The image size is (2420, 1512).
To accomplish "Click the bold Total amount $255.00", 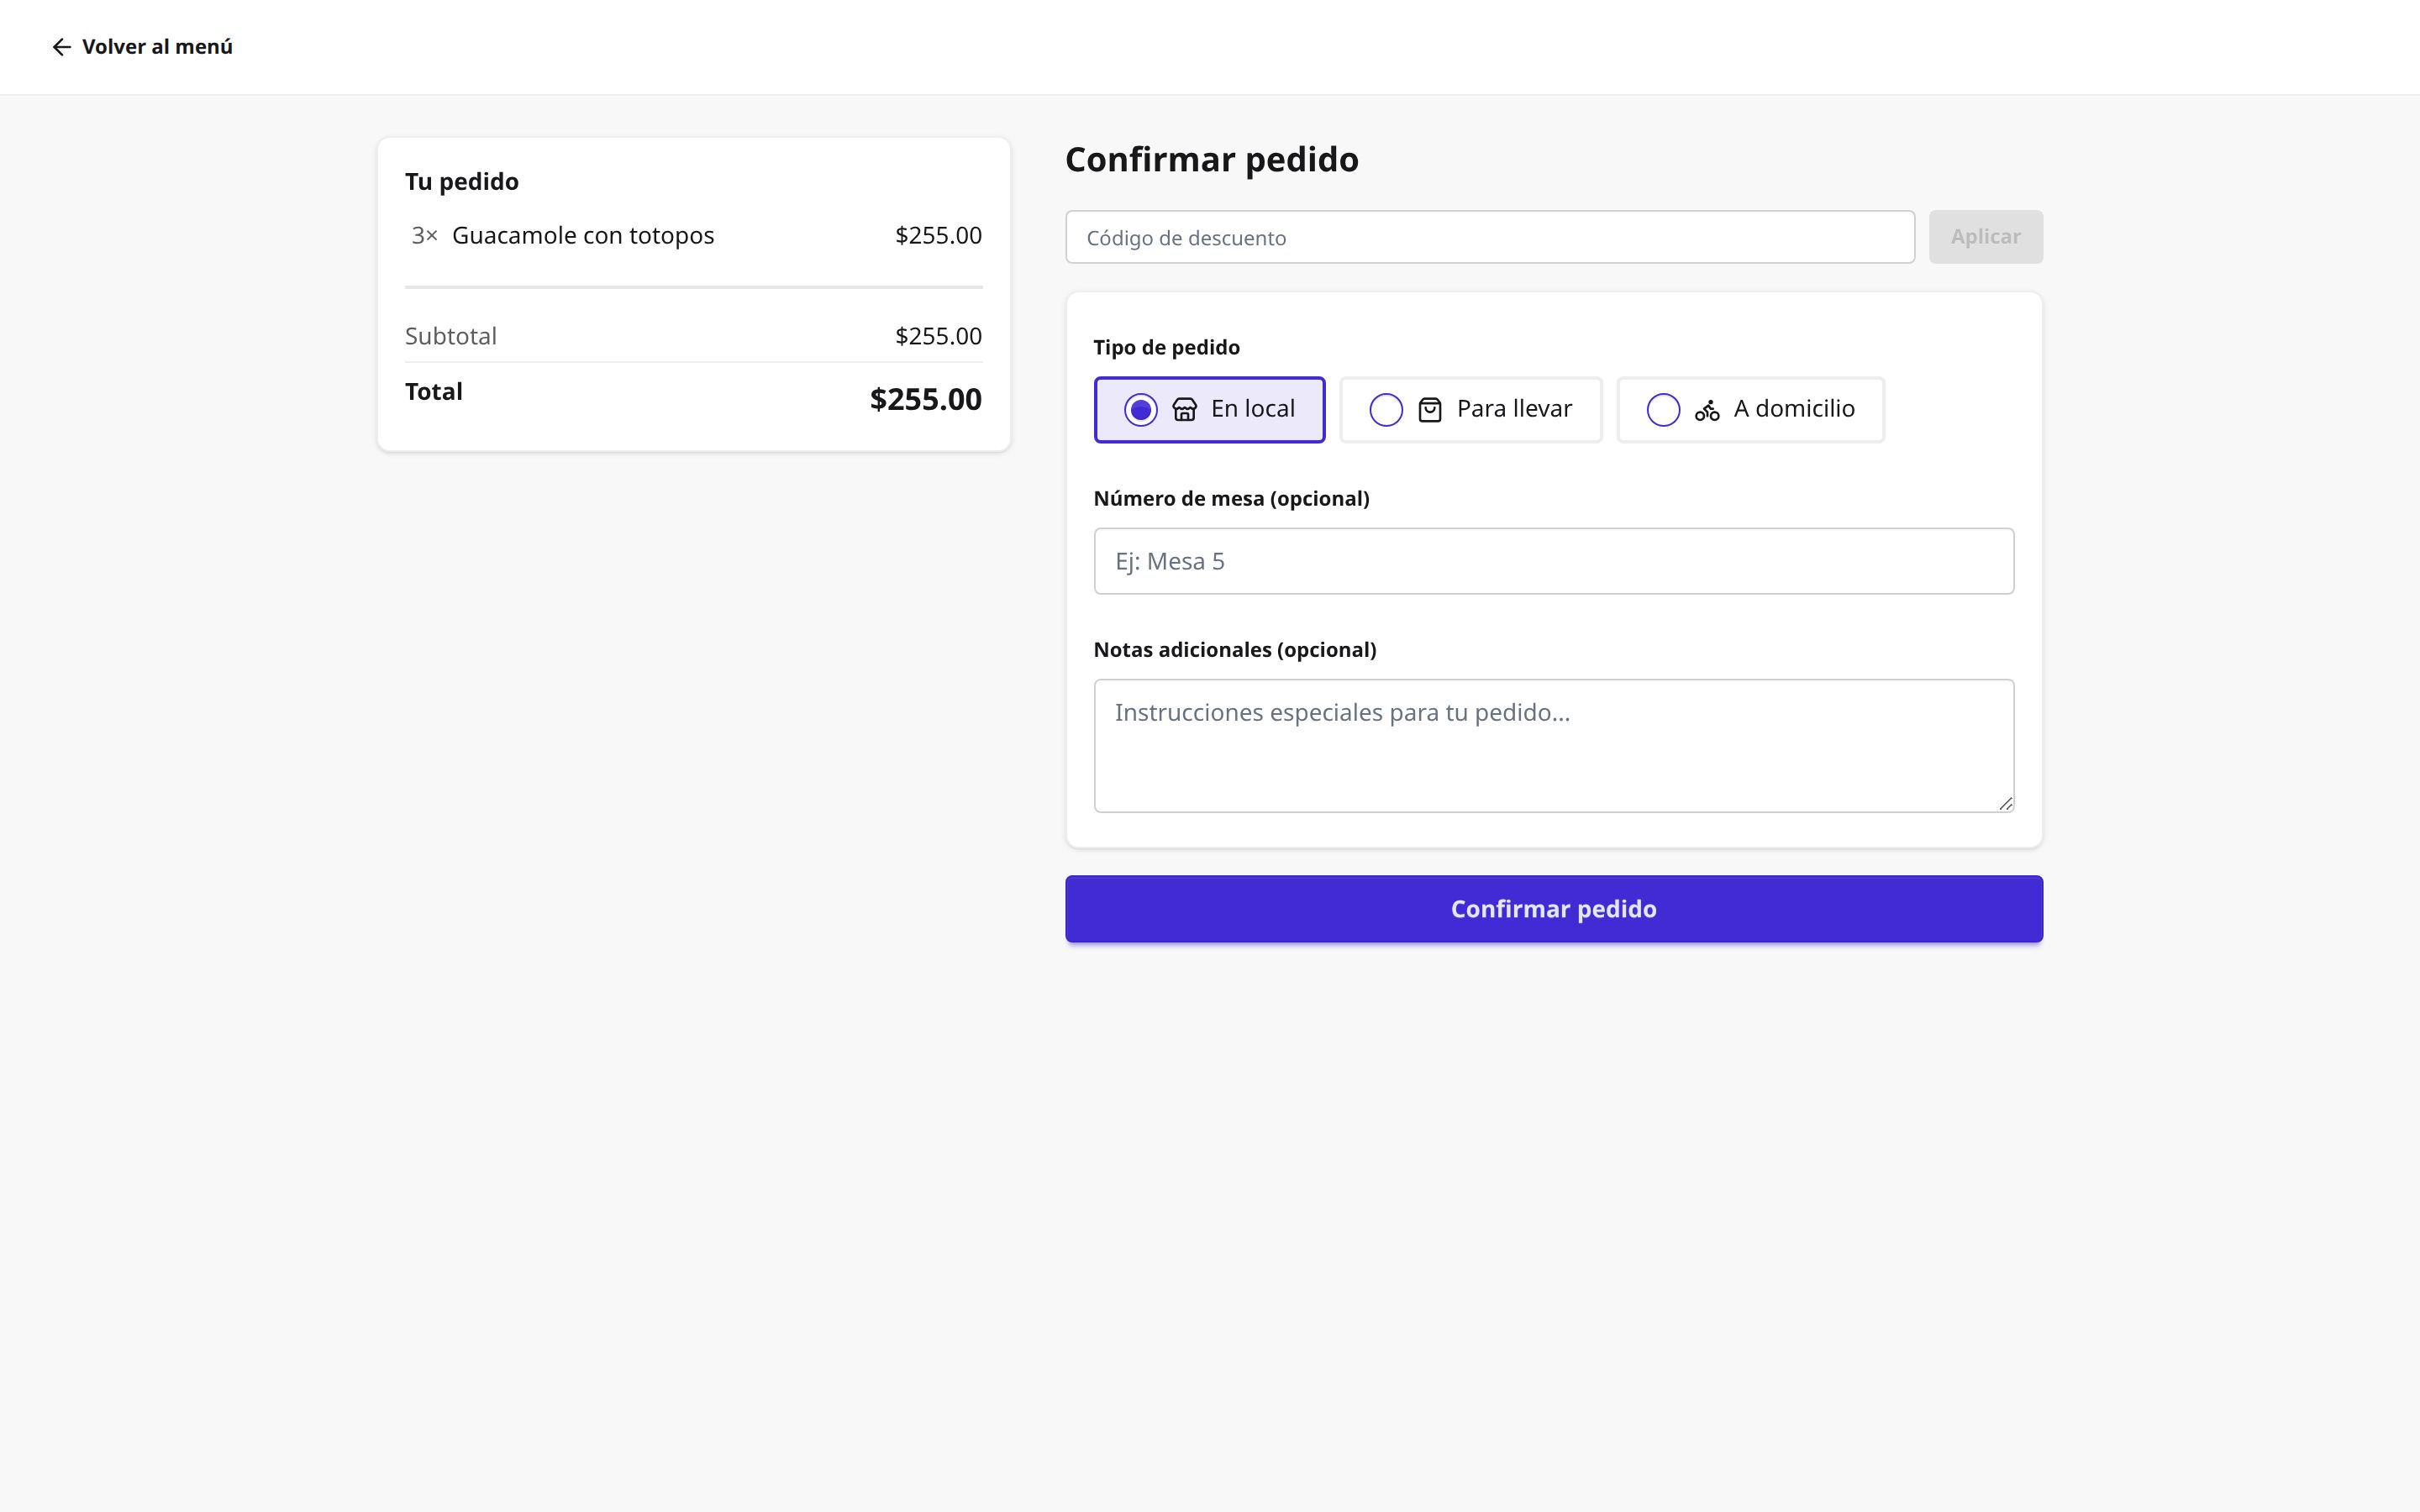I will pos(926,399).
